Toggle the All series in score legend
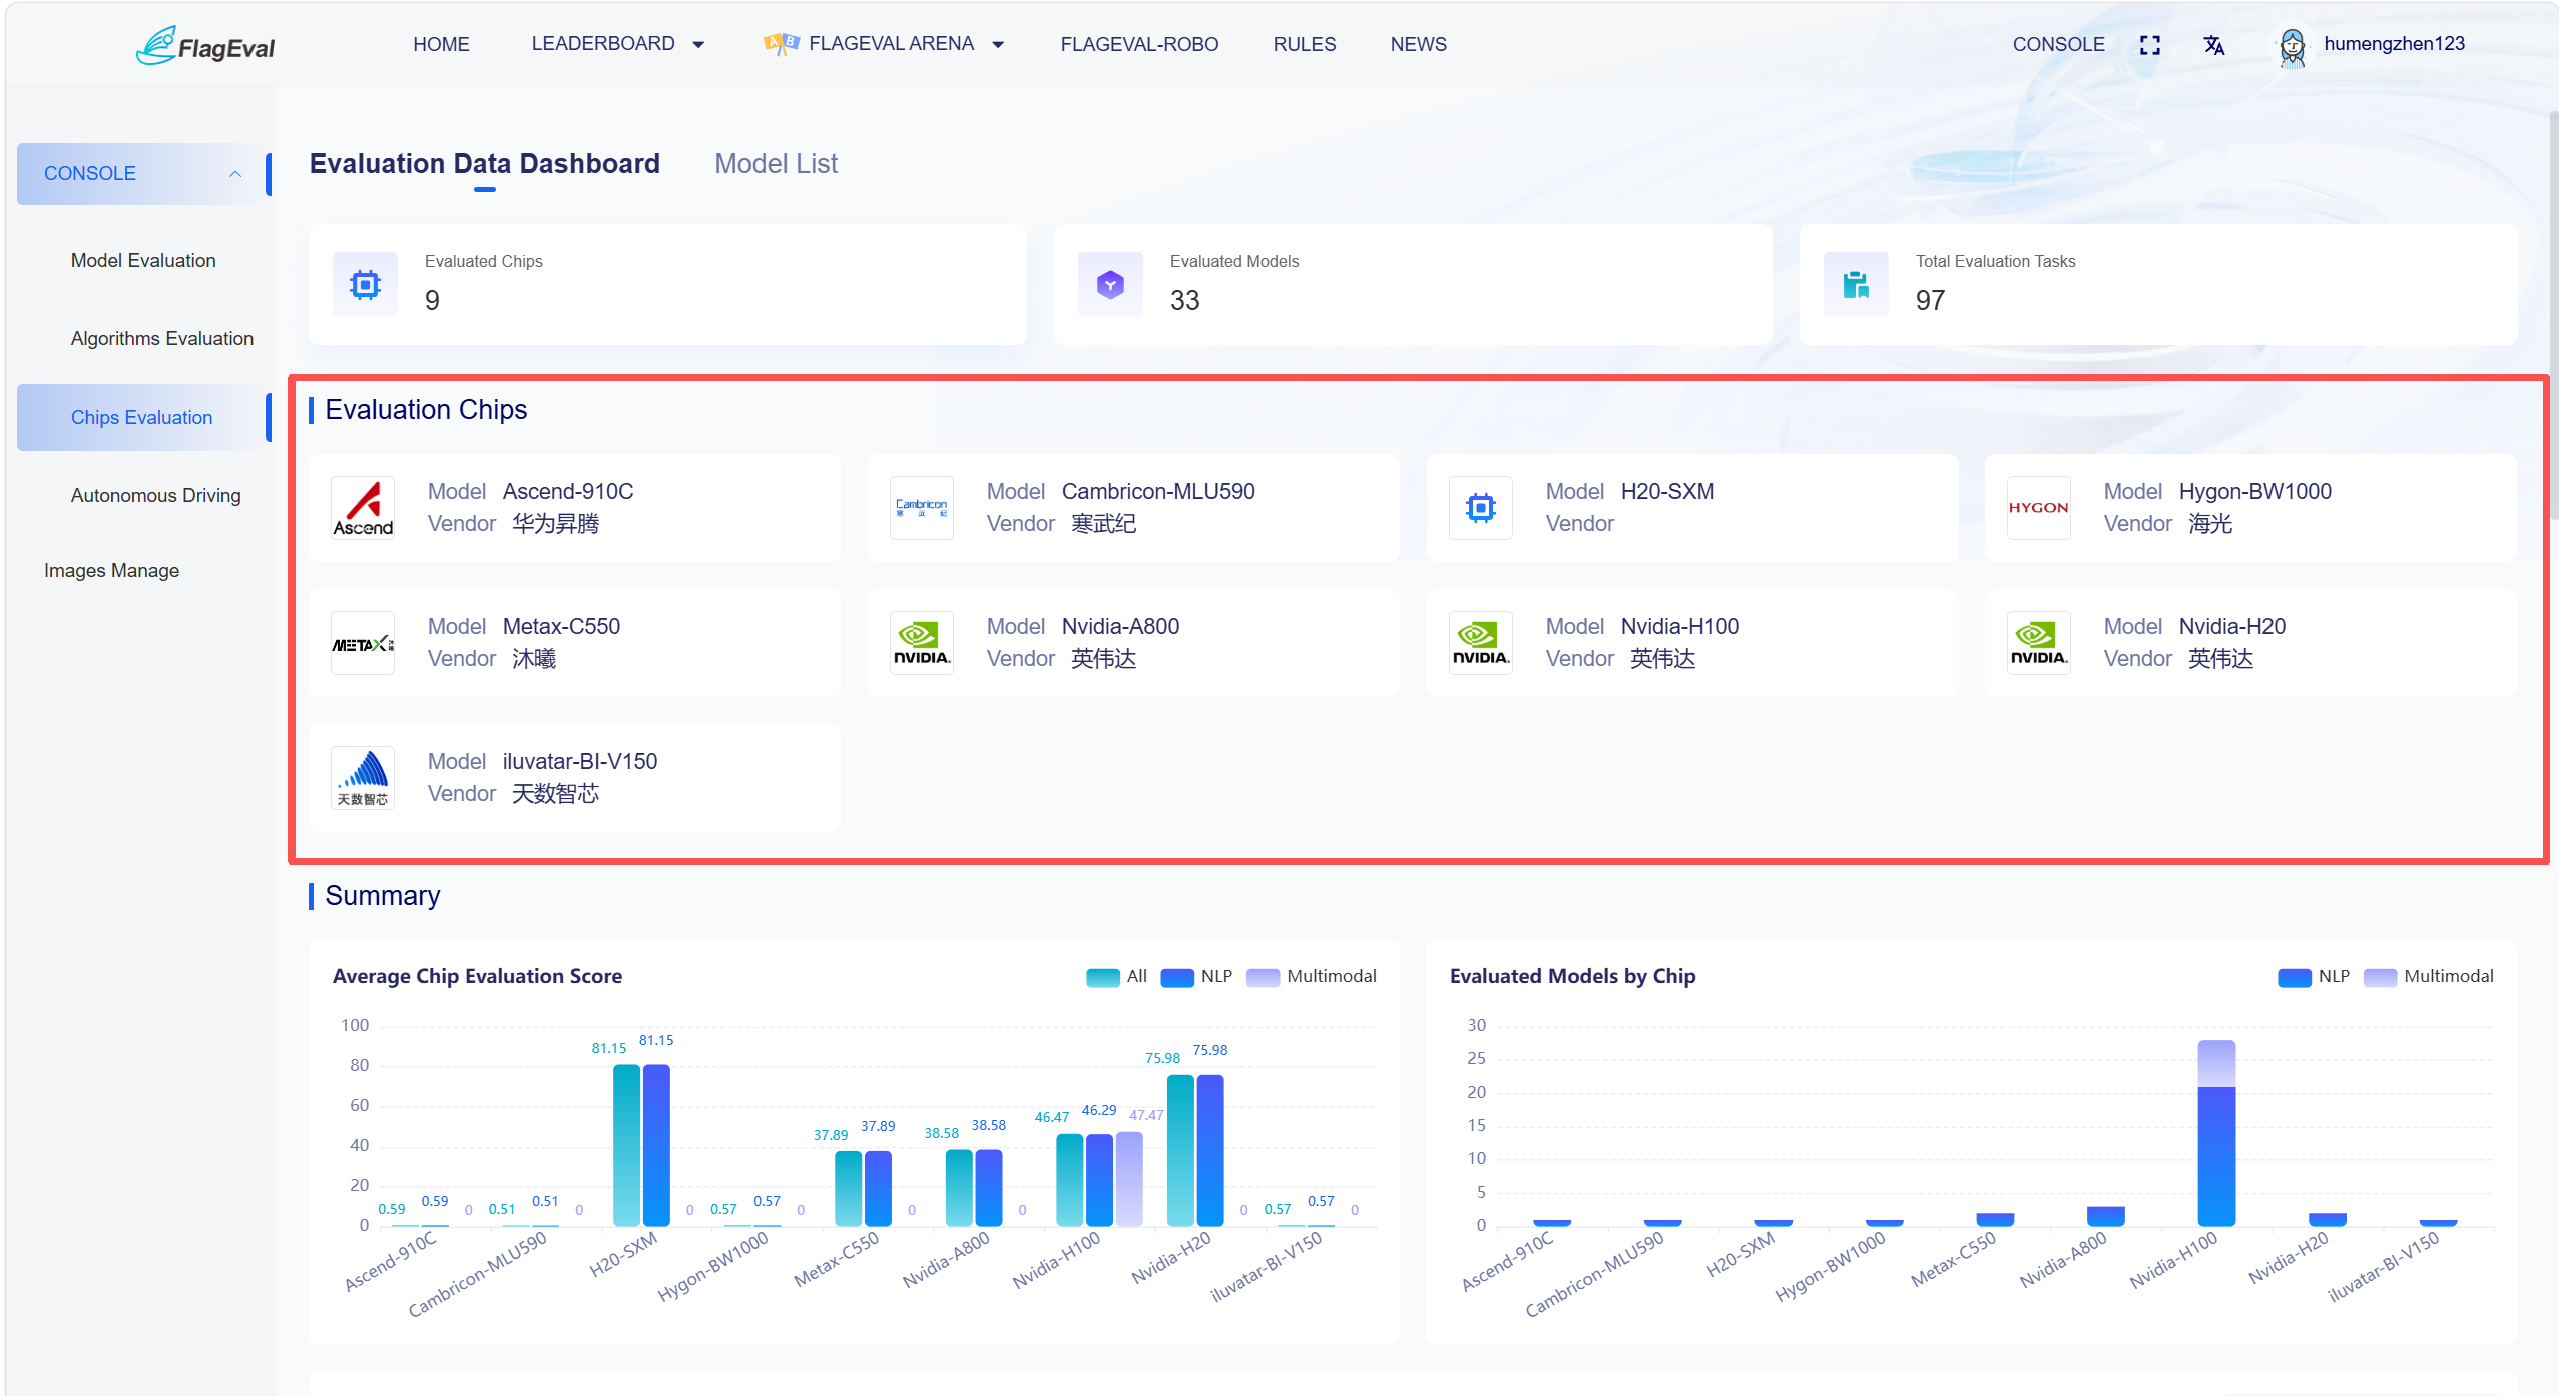Image resolution: width=2559 pixels, height=1396 pixels. 1116,976
